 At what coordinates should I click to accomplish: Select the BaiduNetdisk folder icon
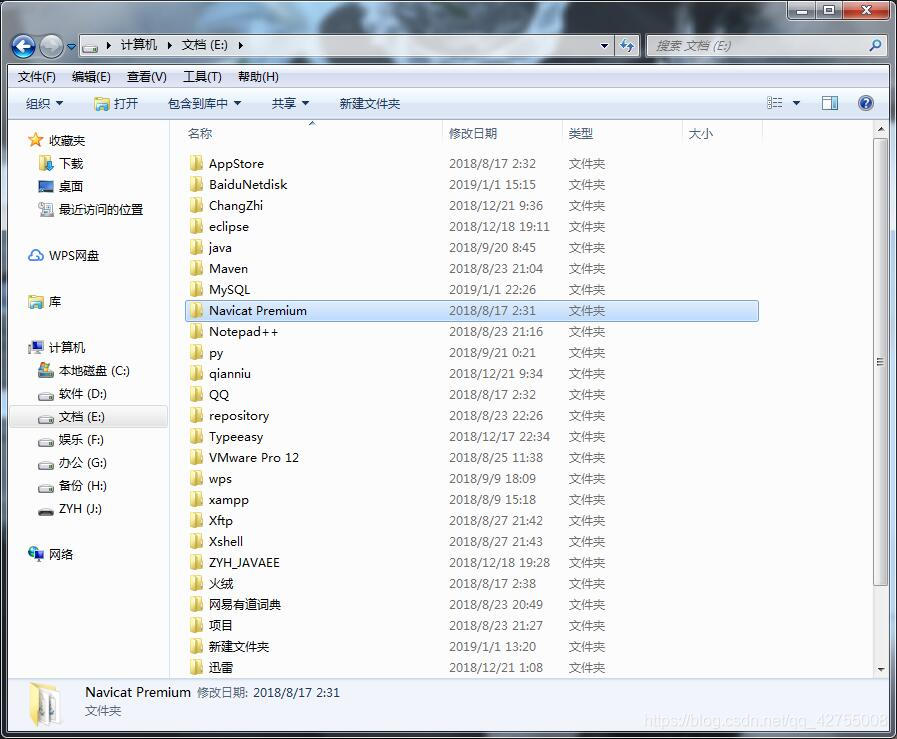click(196, 184)
